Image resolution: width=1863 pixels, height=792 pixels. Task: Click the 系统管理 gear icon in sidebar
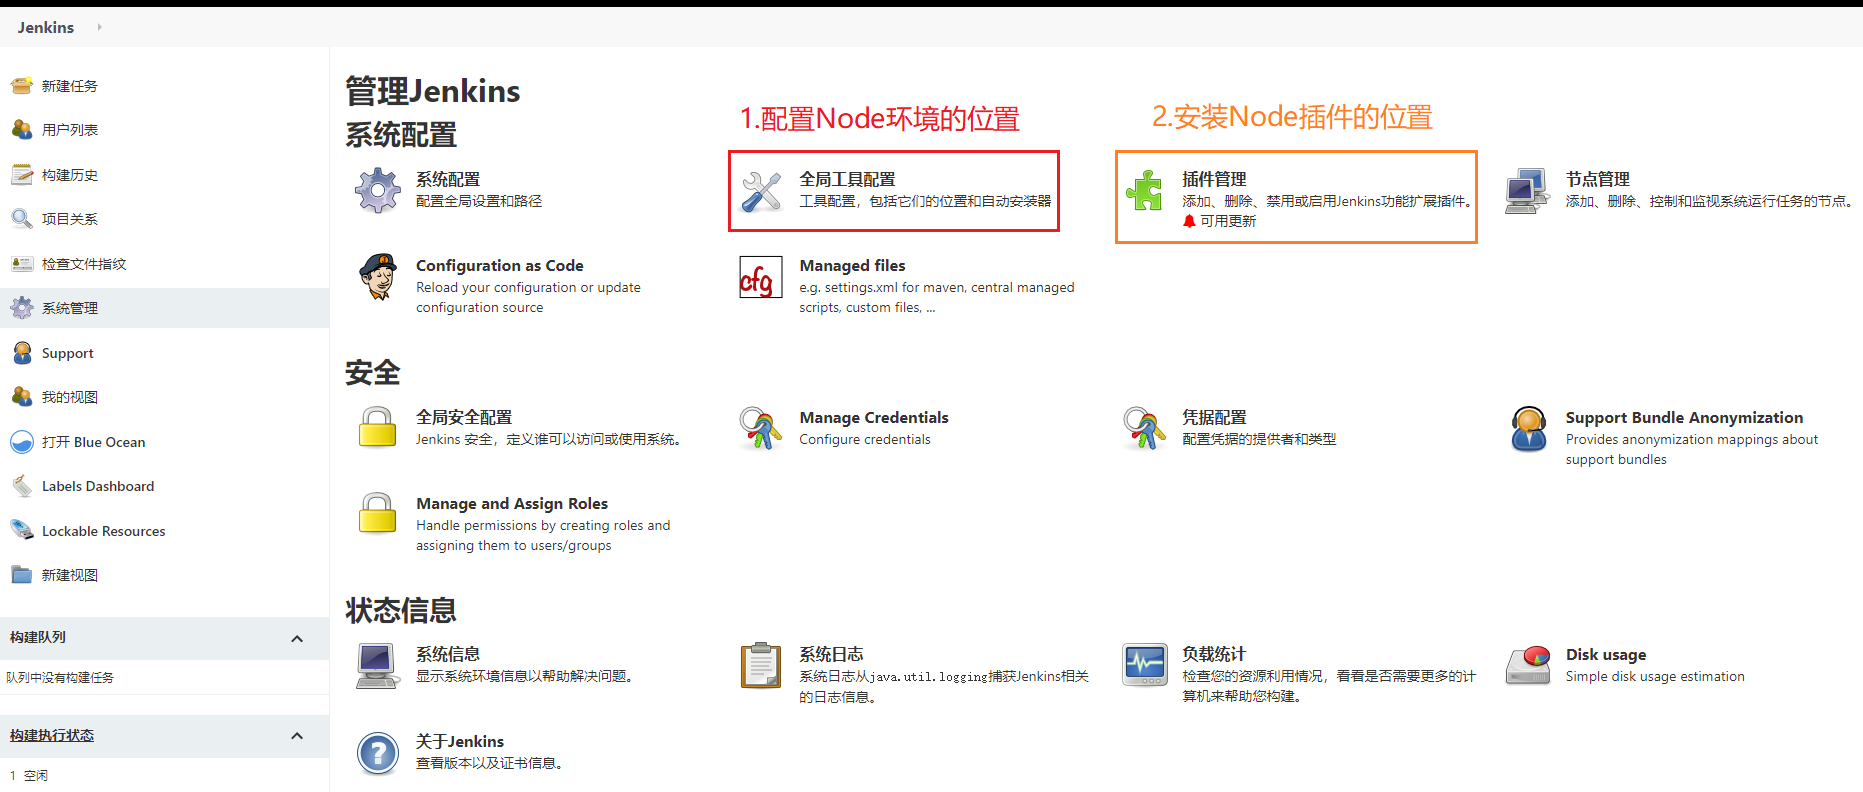tap(22, 308)
